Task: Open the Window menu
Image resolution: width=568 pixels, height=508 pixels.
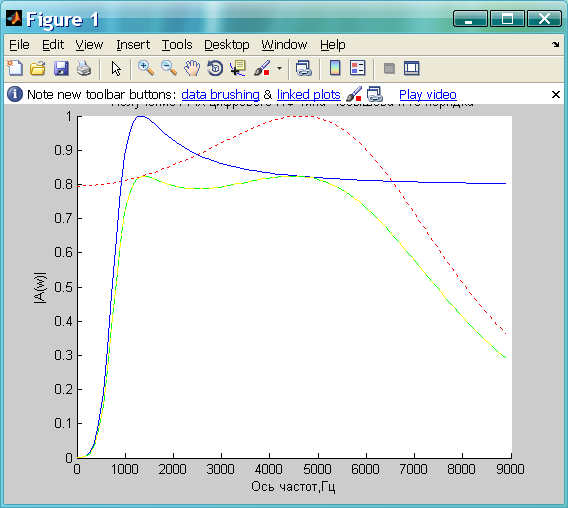Action: (x=284, y=45)
